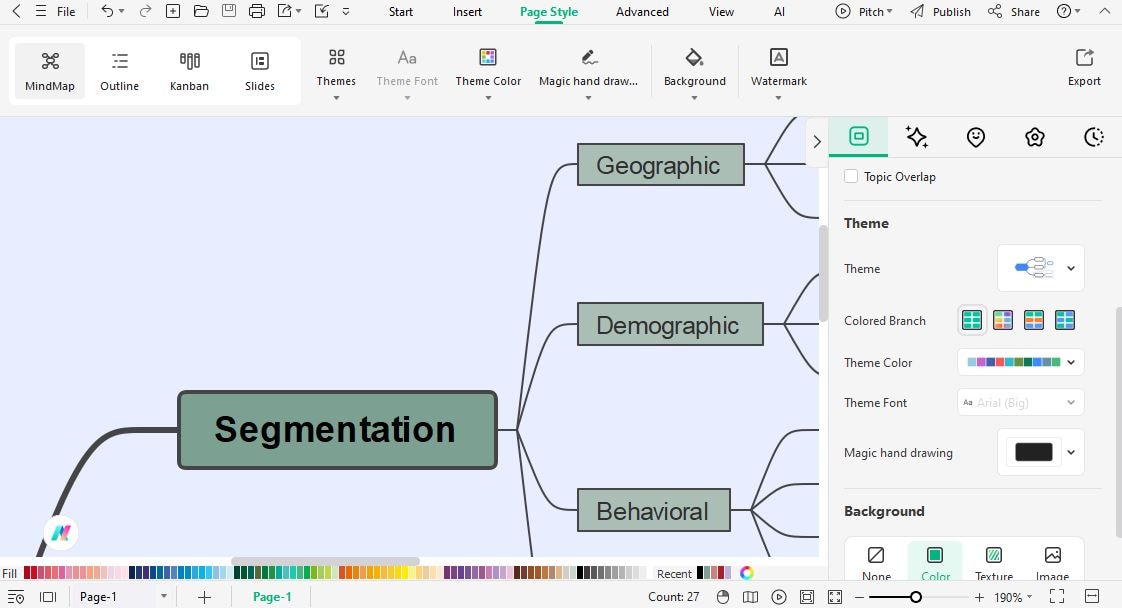Viewport: 1122px width, 608px height.
Task: Choose Image background option
Action: click(1053, 562)
